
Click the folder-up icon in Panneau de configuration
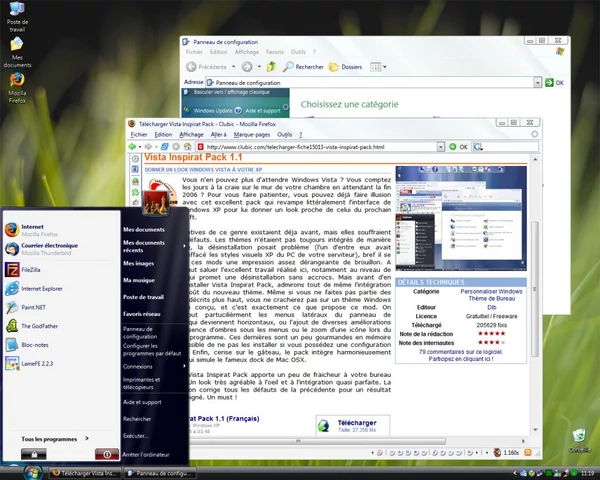click(x=271, y=67)
